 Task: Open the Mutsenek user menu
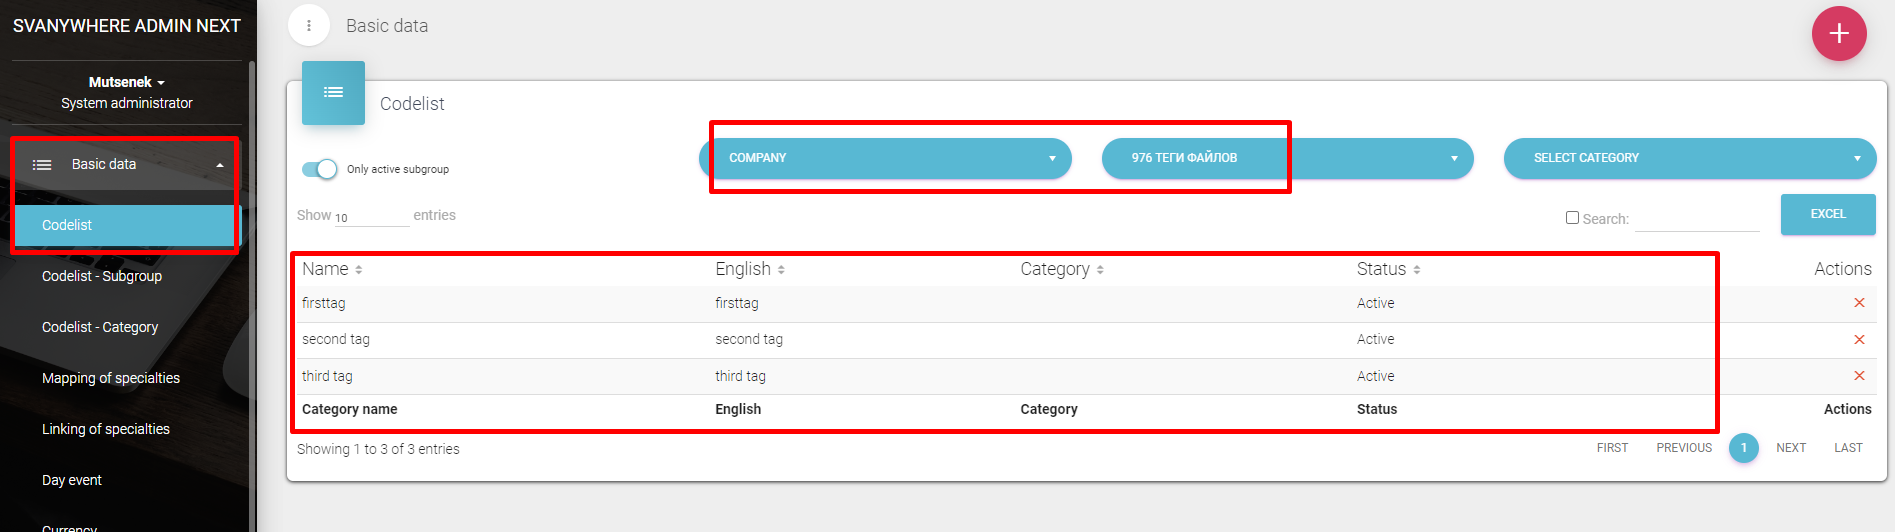126,82
